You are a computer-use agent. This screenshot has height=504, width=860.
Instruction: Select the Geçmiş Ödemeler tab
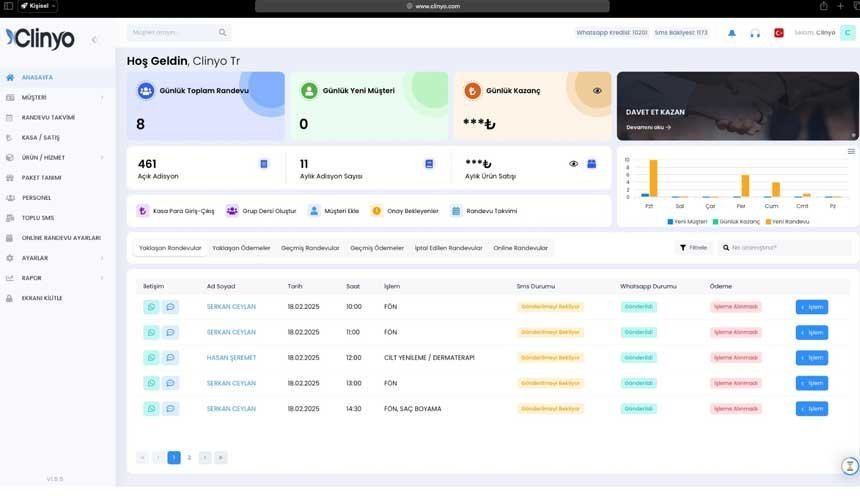tap(377, 248)
